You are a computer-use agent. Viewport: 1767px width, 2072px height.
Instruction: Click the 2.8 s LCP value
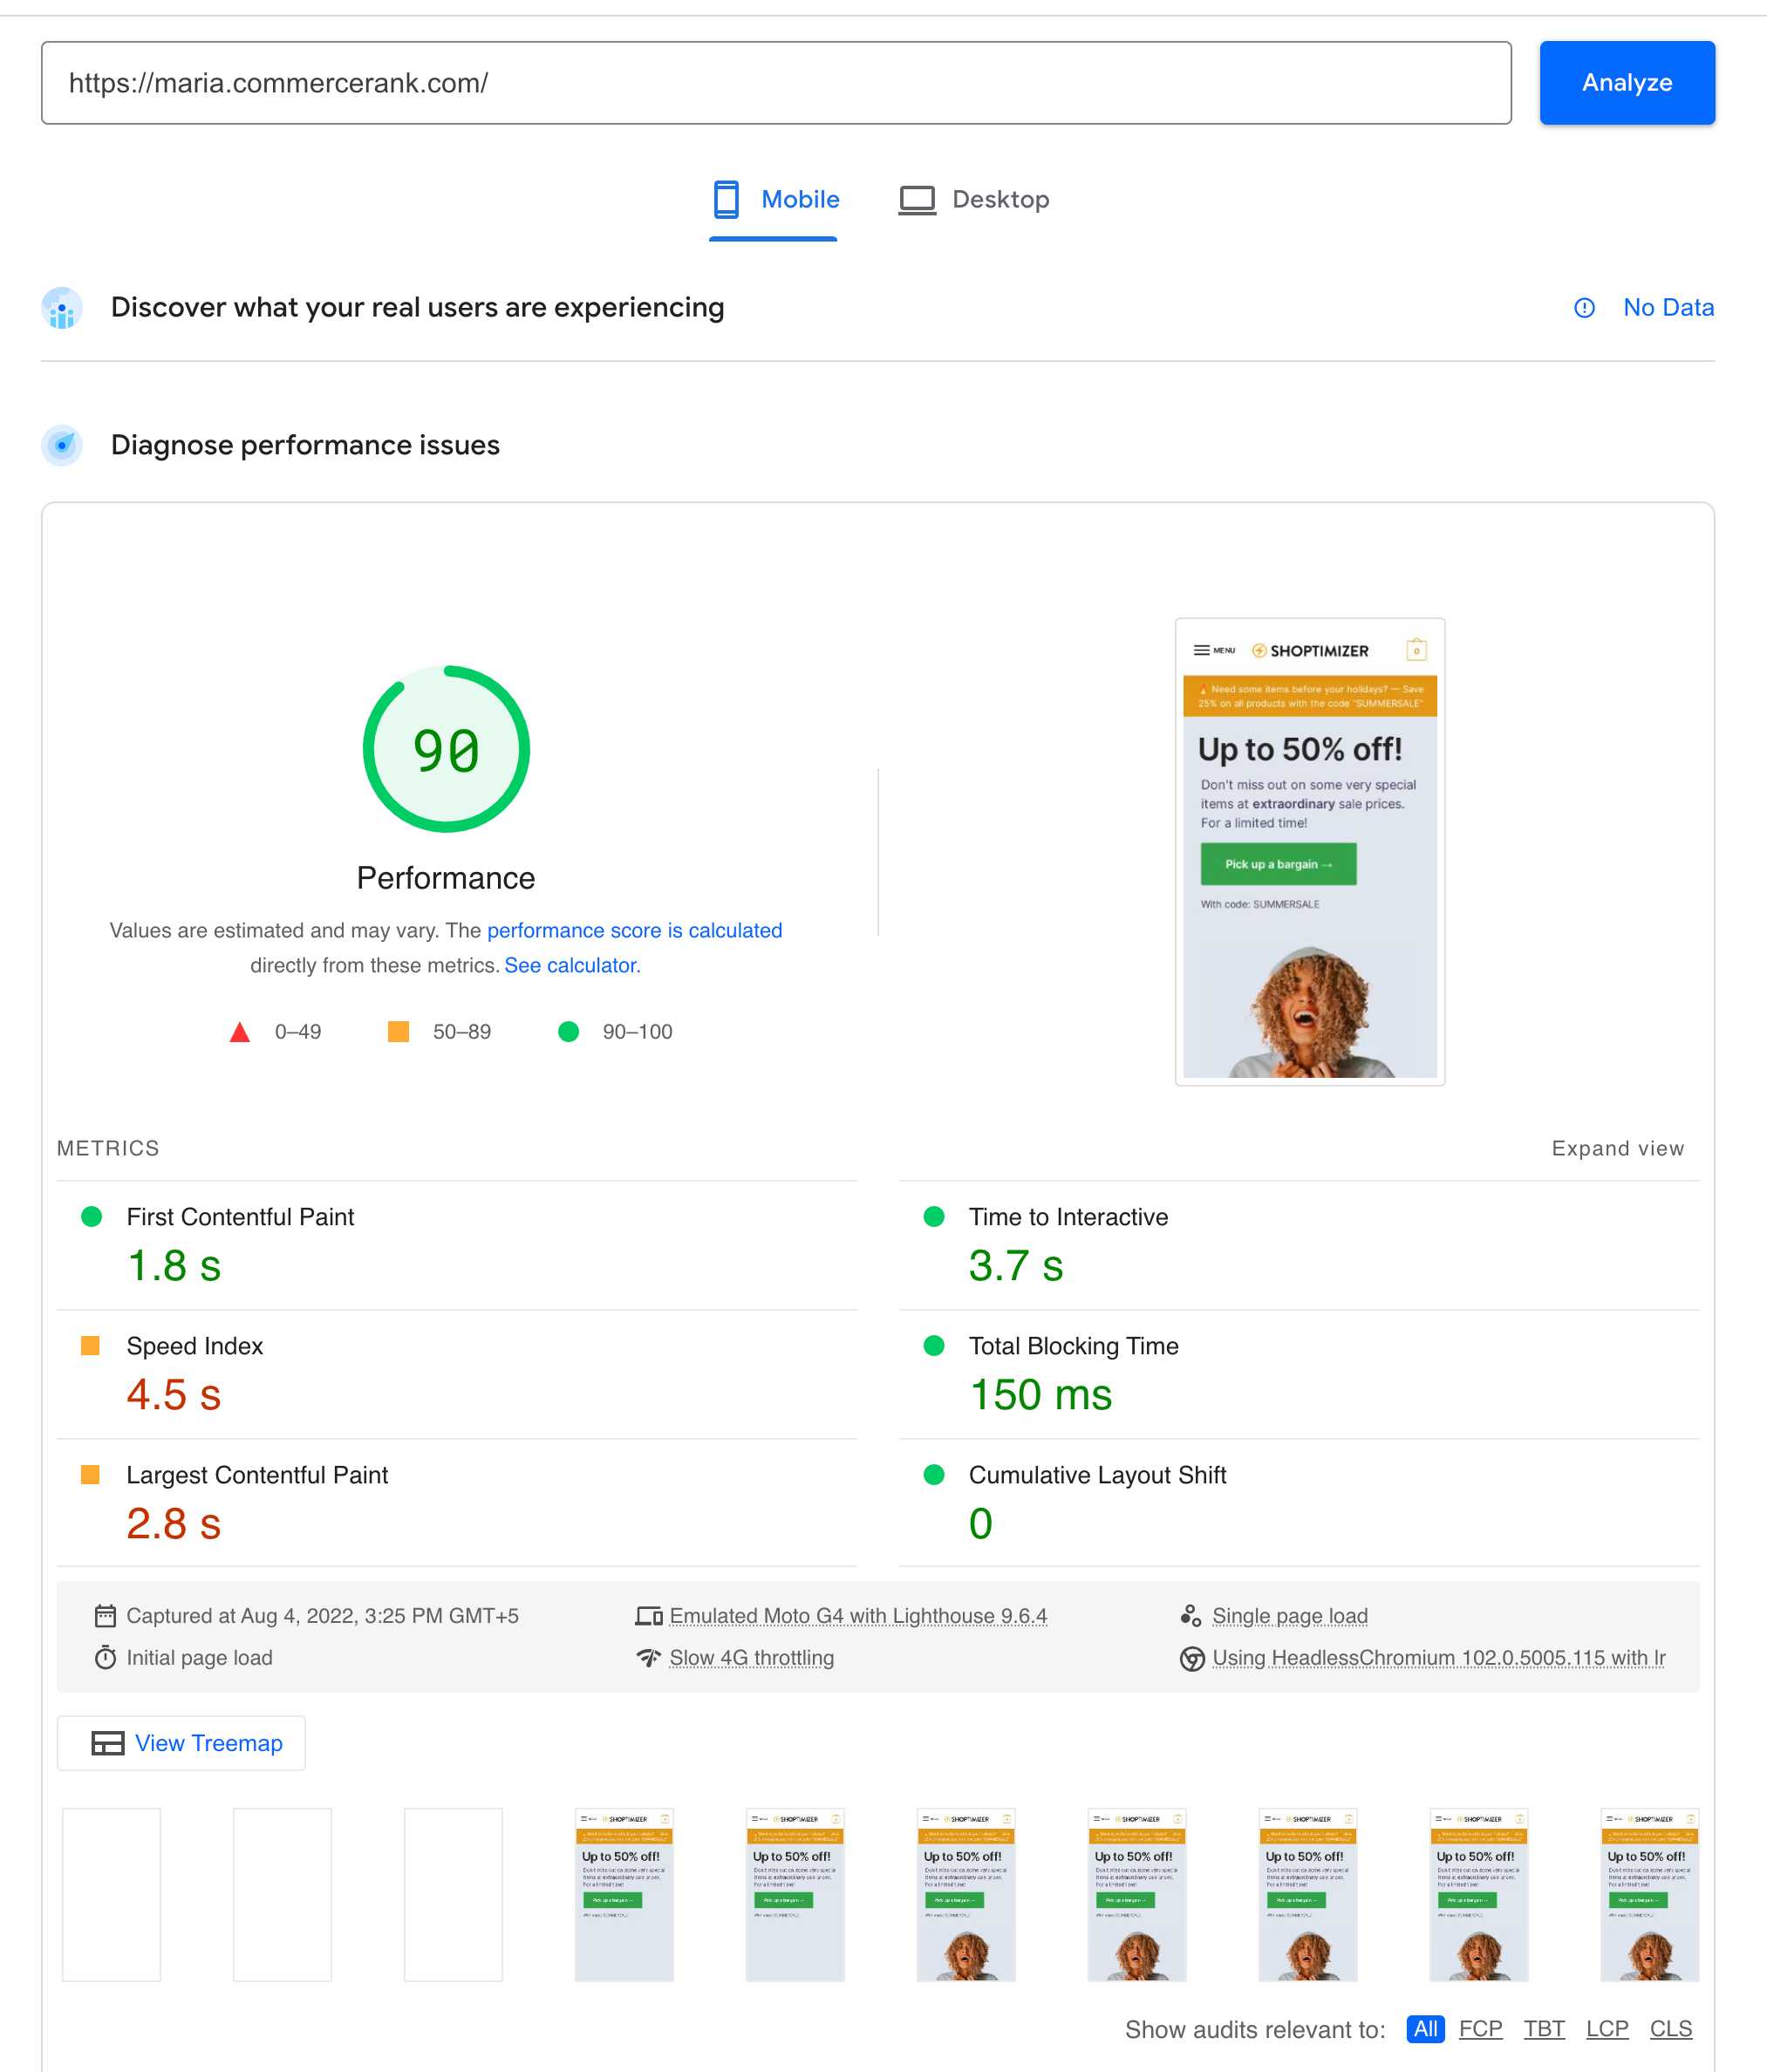tap(174, 1523)
